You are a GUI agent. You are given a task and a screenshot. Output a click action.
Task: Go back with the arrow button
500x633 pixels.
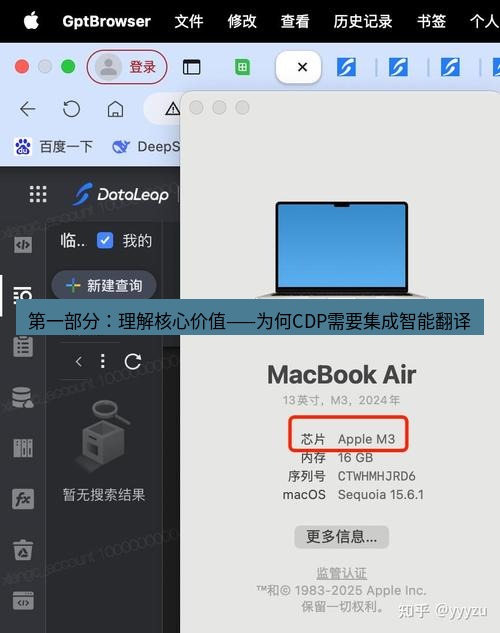pyautogui.click(x=28, y=109)
